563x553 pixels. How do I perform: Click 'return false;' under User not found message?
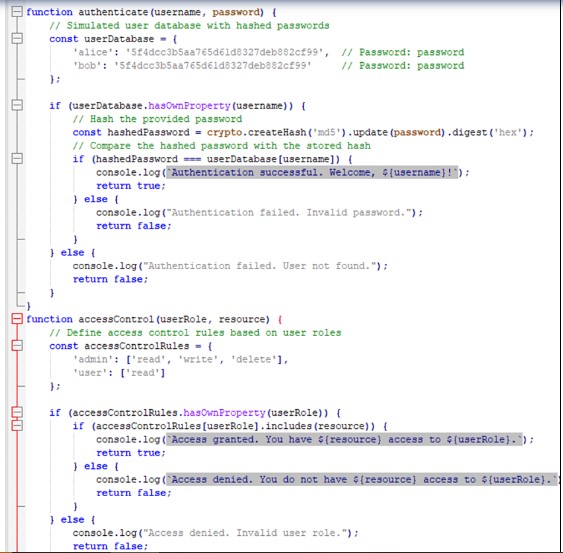[x=110, y=279]
